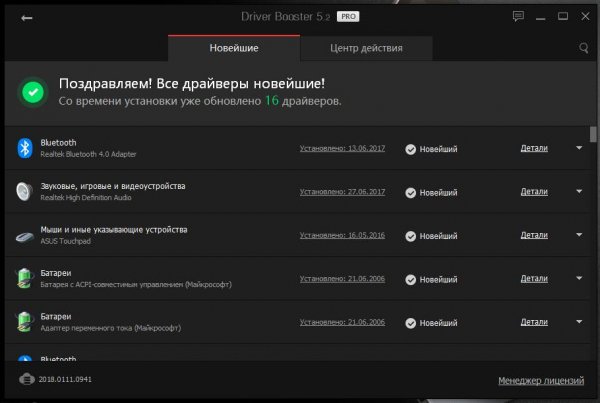Open Детали for AC adapter
The image size is (600, 403).
[534, 322]
